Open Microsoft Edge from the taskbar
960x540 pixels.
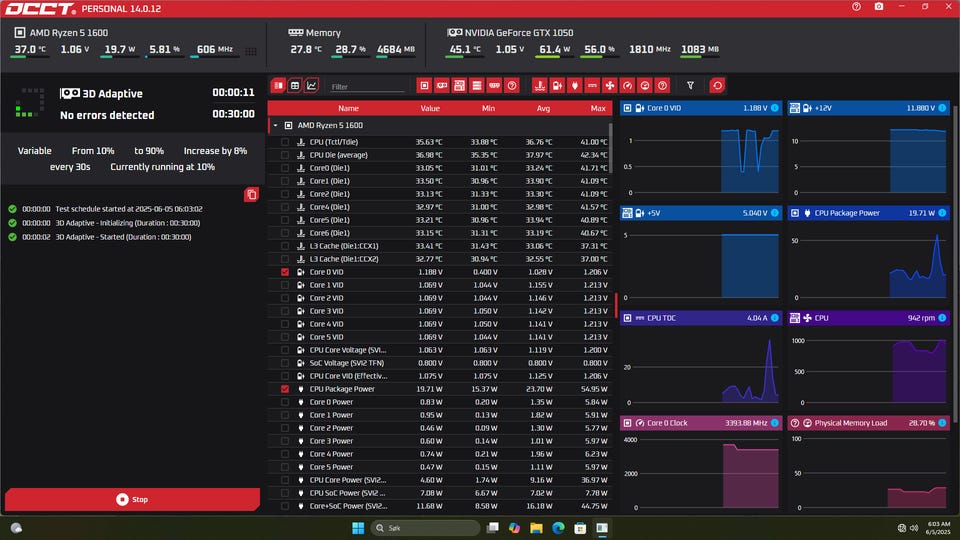click(558, 528)
